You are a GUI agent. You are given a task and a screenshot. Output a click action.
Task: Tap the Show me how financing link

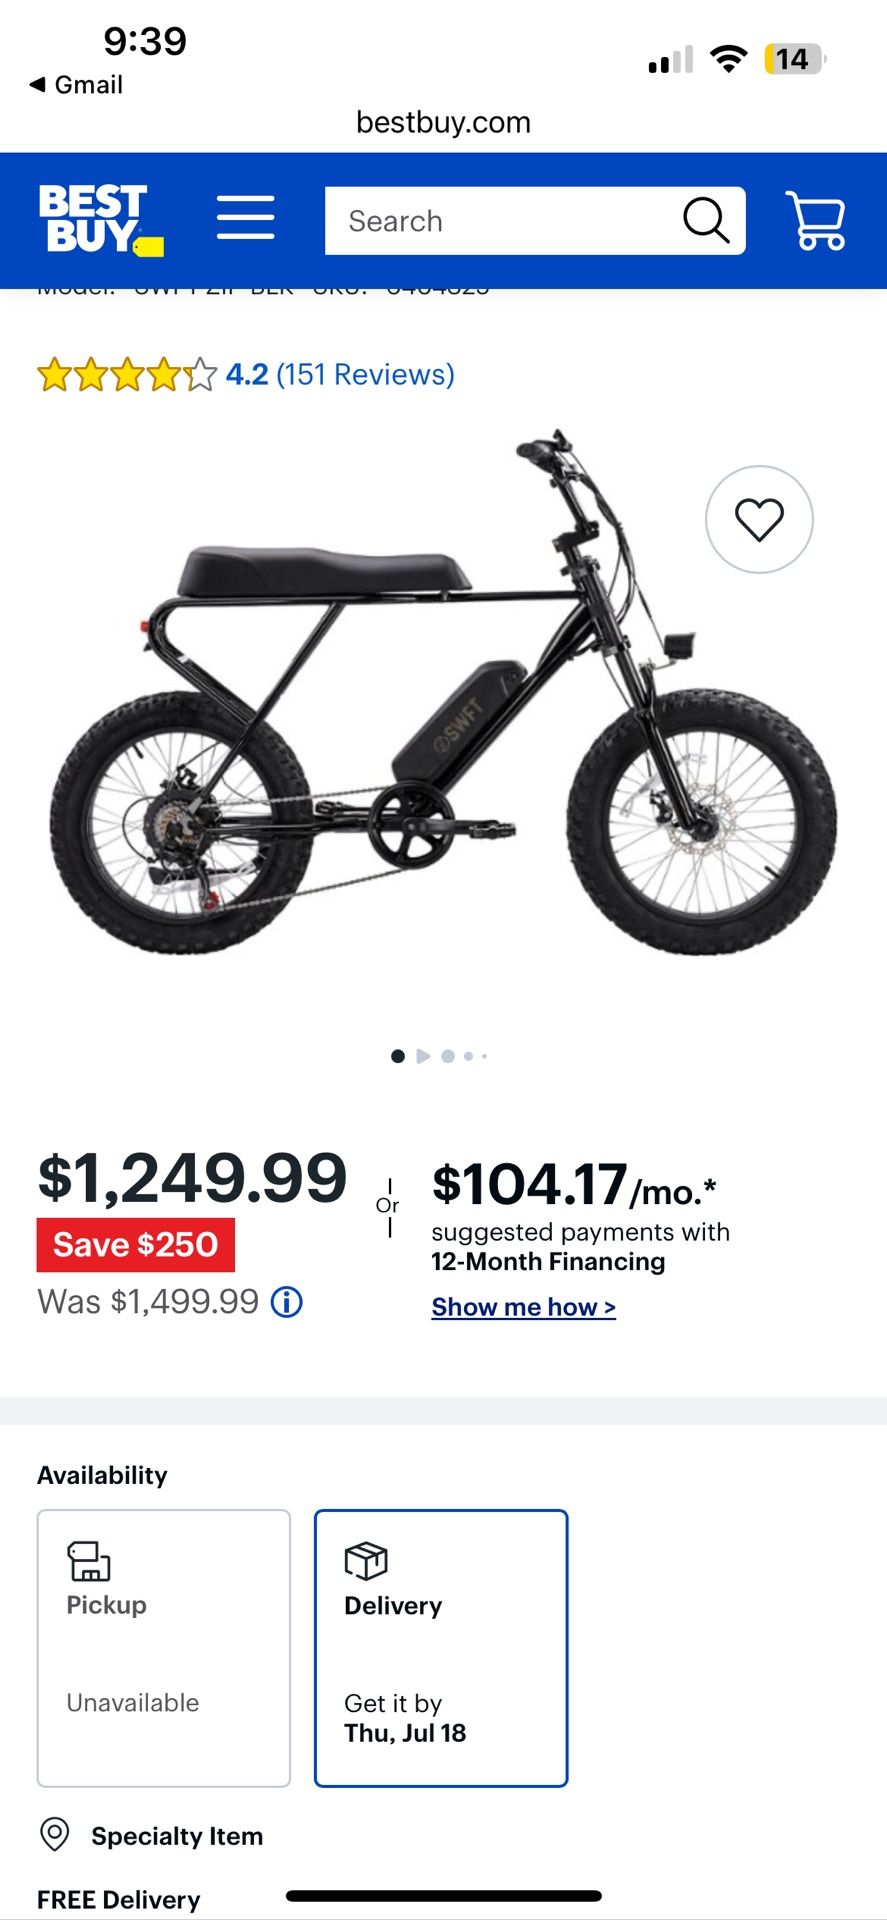[523, 1307]
